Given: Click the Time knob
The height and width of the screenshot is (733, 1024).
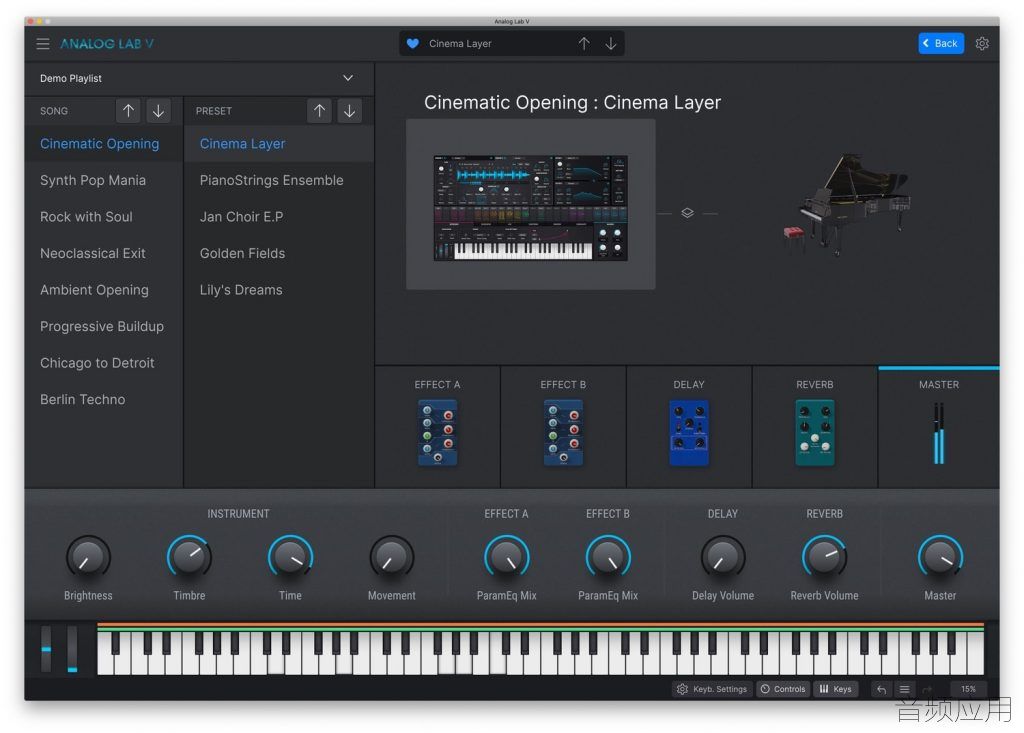Looking at the screenshot, I should click(x=291, y=558).
